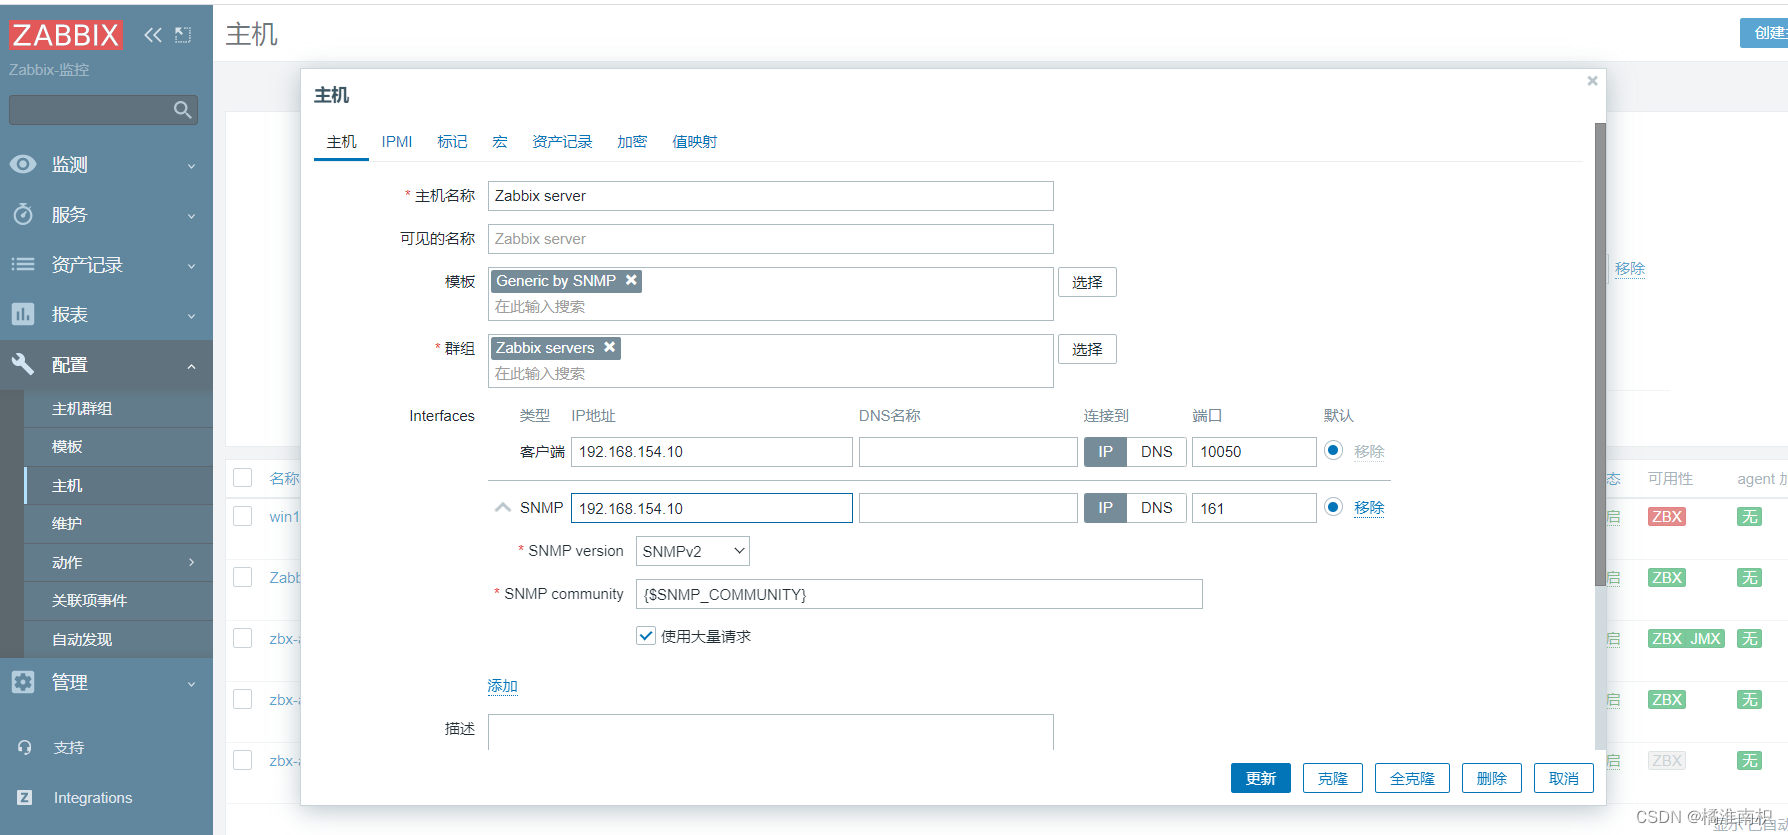The height and width of the screenshot is (835, 1788).
Task: Expand the 资产记录 menu section
Action: (191, 266)
